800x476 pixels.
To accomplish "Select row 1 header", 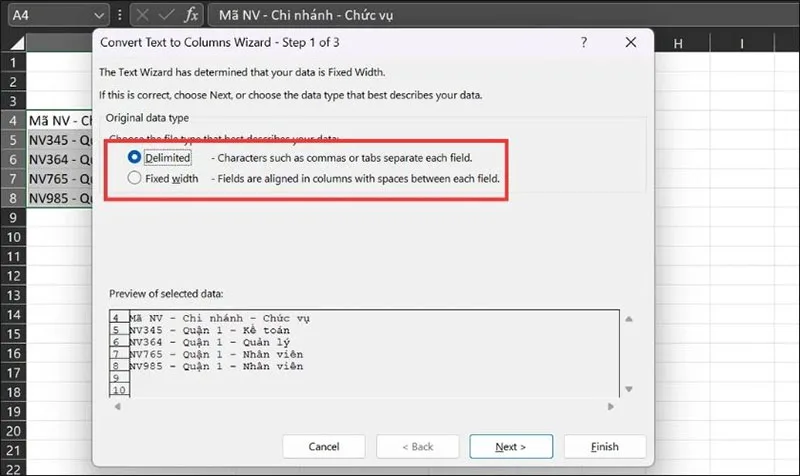I will (x=13, y=63).
